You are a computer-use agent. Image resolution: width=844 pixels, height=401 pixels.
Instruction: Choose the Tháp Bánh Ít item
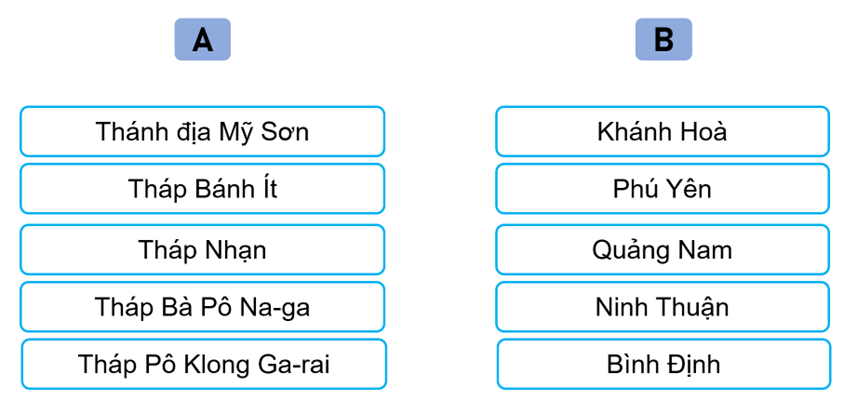tap(202, 189)
